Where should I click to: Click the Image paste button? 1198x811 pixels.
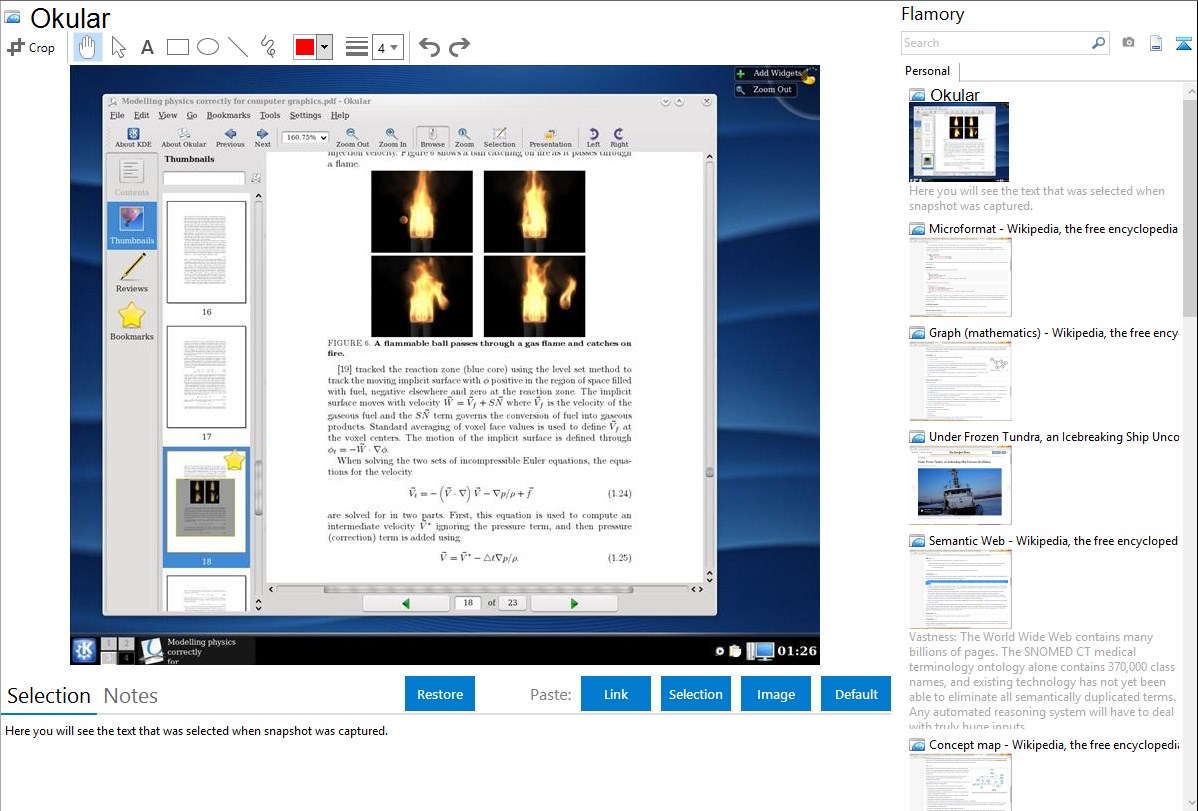click(x=775, y=694)
